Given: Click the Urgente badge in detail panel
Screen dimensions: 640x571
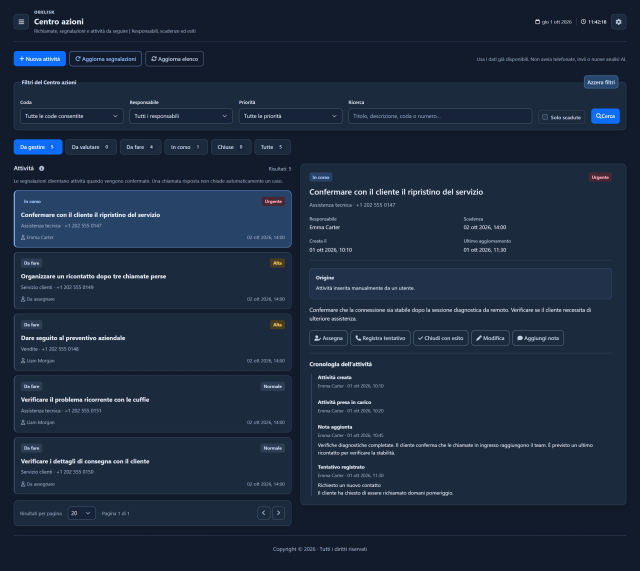Looking at the screenshot, I should [600, 177].
